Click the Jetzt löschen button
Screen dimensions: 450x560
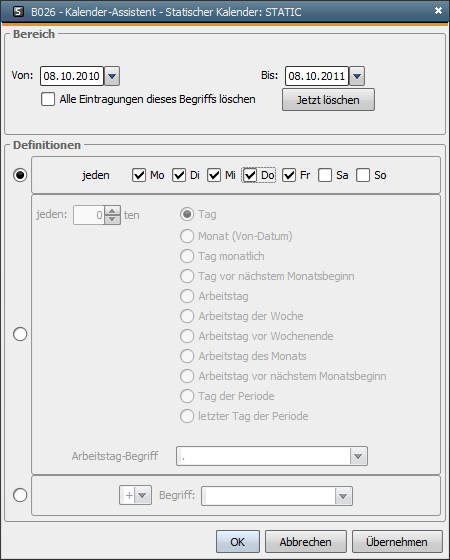328,100
